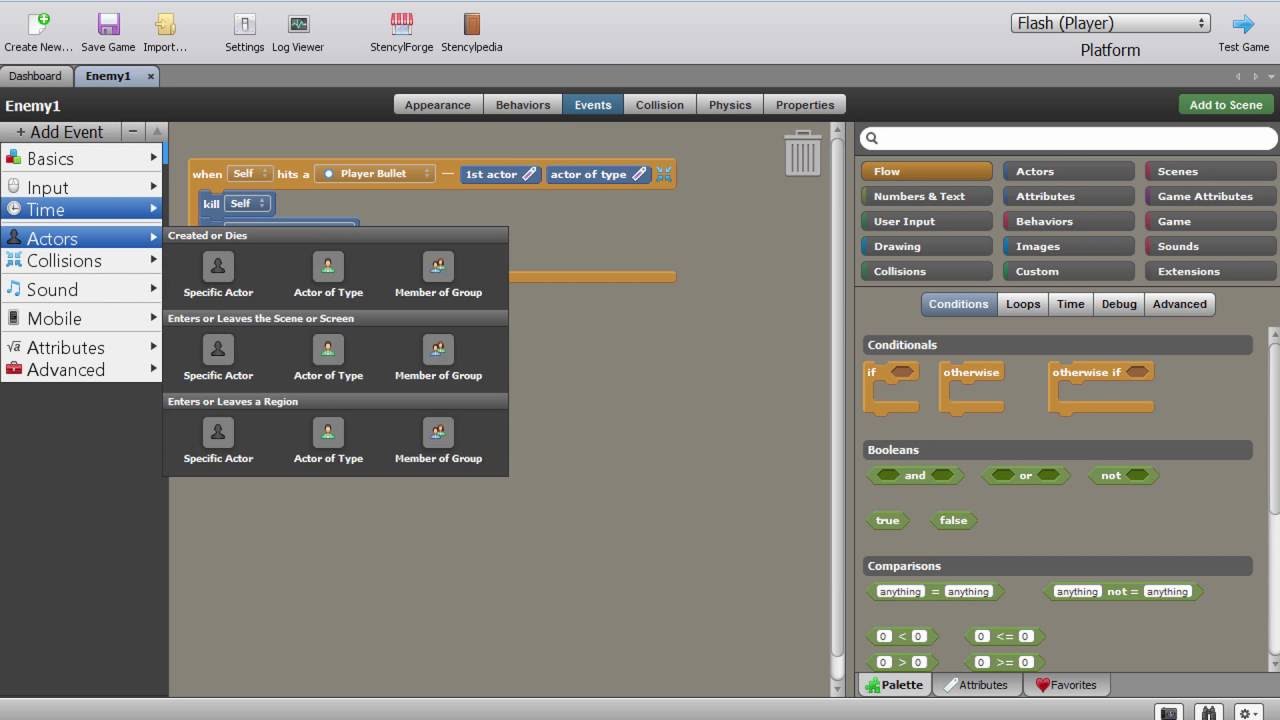
Task: Switch to the Properties tab
Action: pyautogui.click(x=805, y=105)
